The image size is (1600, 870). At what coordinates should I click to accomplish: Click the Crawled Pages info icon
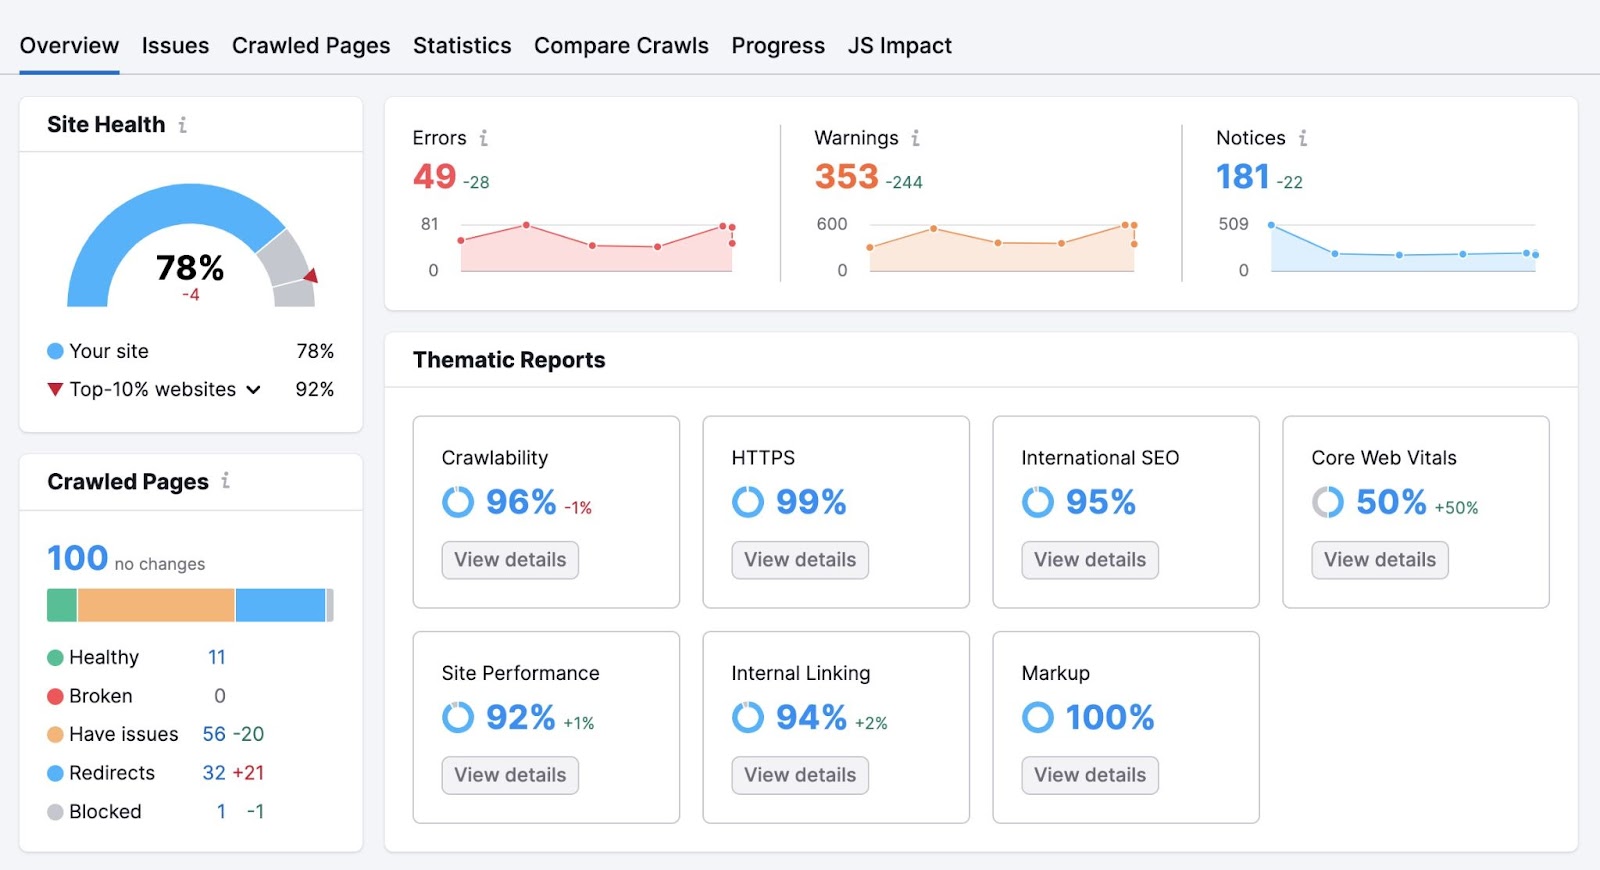(x=225, y=481)
